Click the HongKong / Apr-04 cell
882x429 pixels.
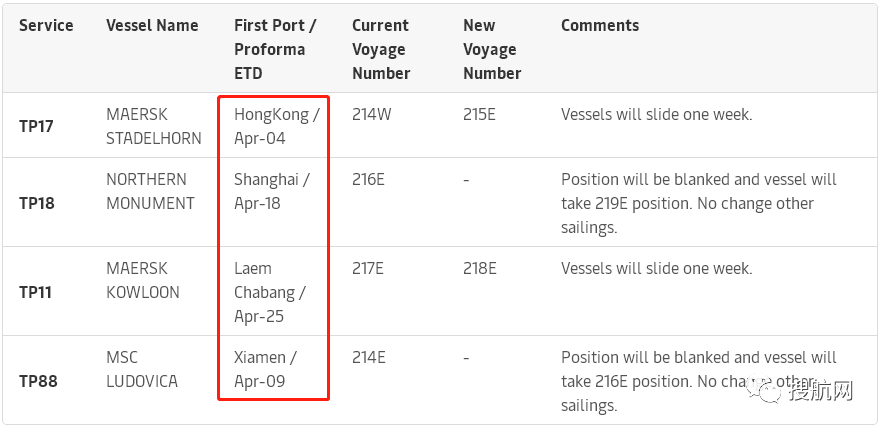pos(276,127)
